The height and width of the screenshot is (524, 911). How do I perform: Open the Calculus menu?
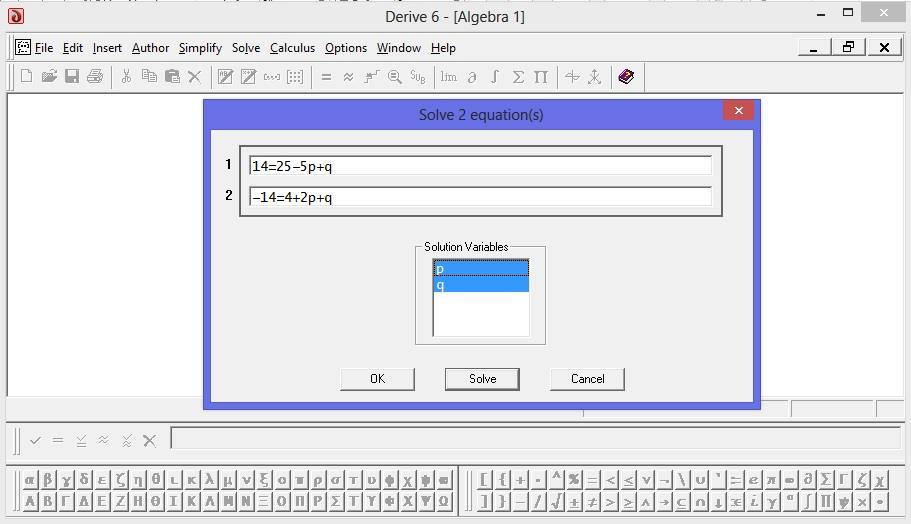[x=292, y=48]
